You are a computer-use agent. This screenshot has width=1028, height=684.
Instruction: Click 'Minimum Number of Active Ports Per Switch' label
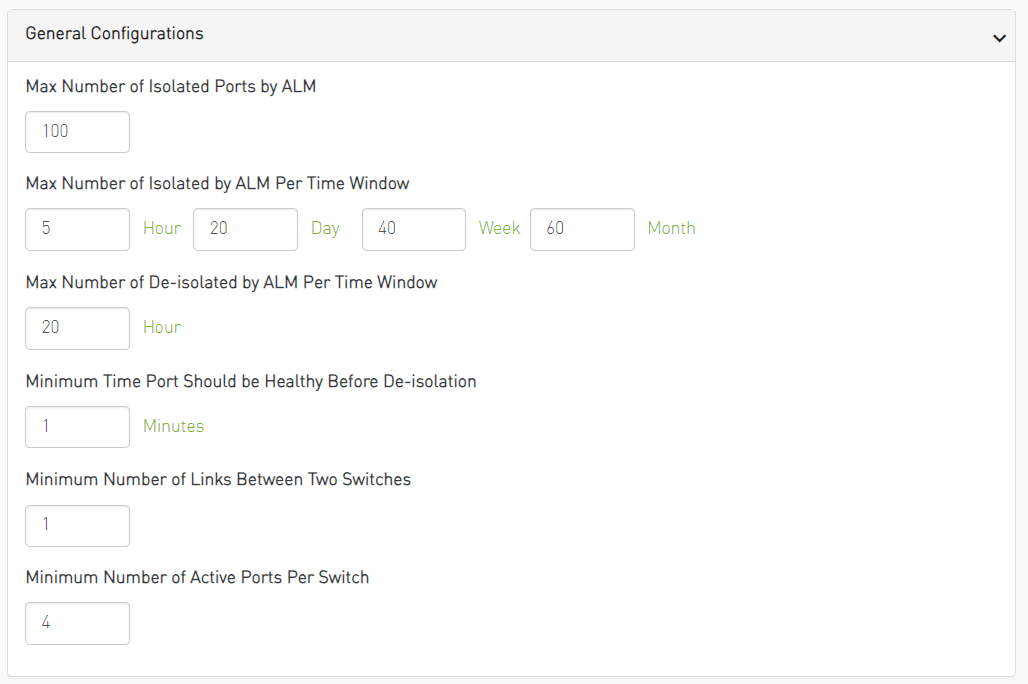[197, 578]
